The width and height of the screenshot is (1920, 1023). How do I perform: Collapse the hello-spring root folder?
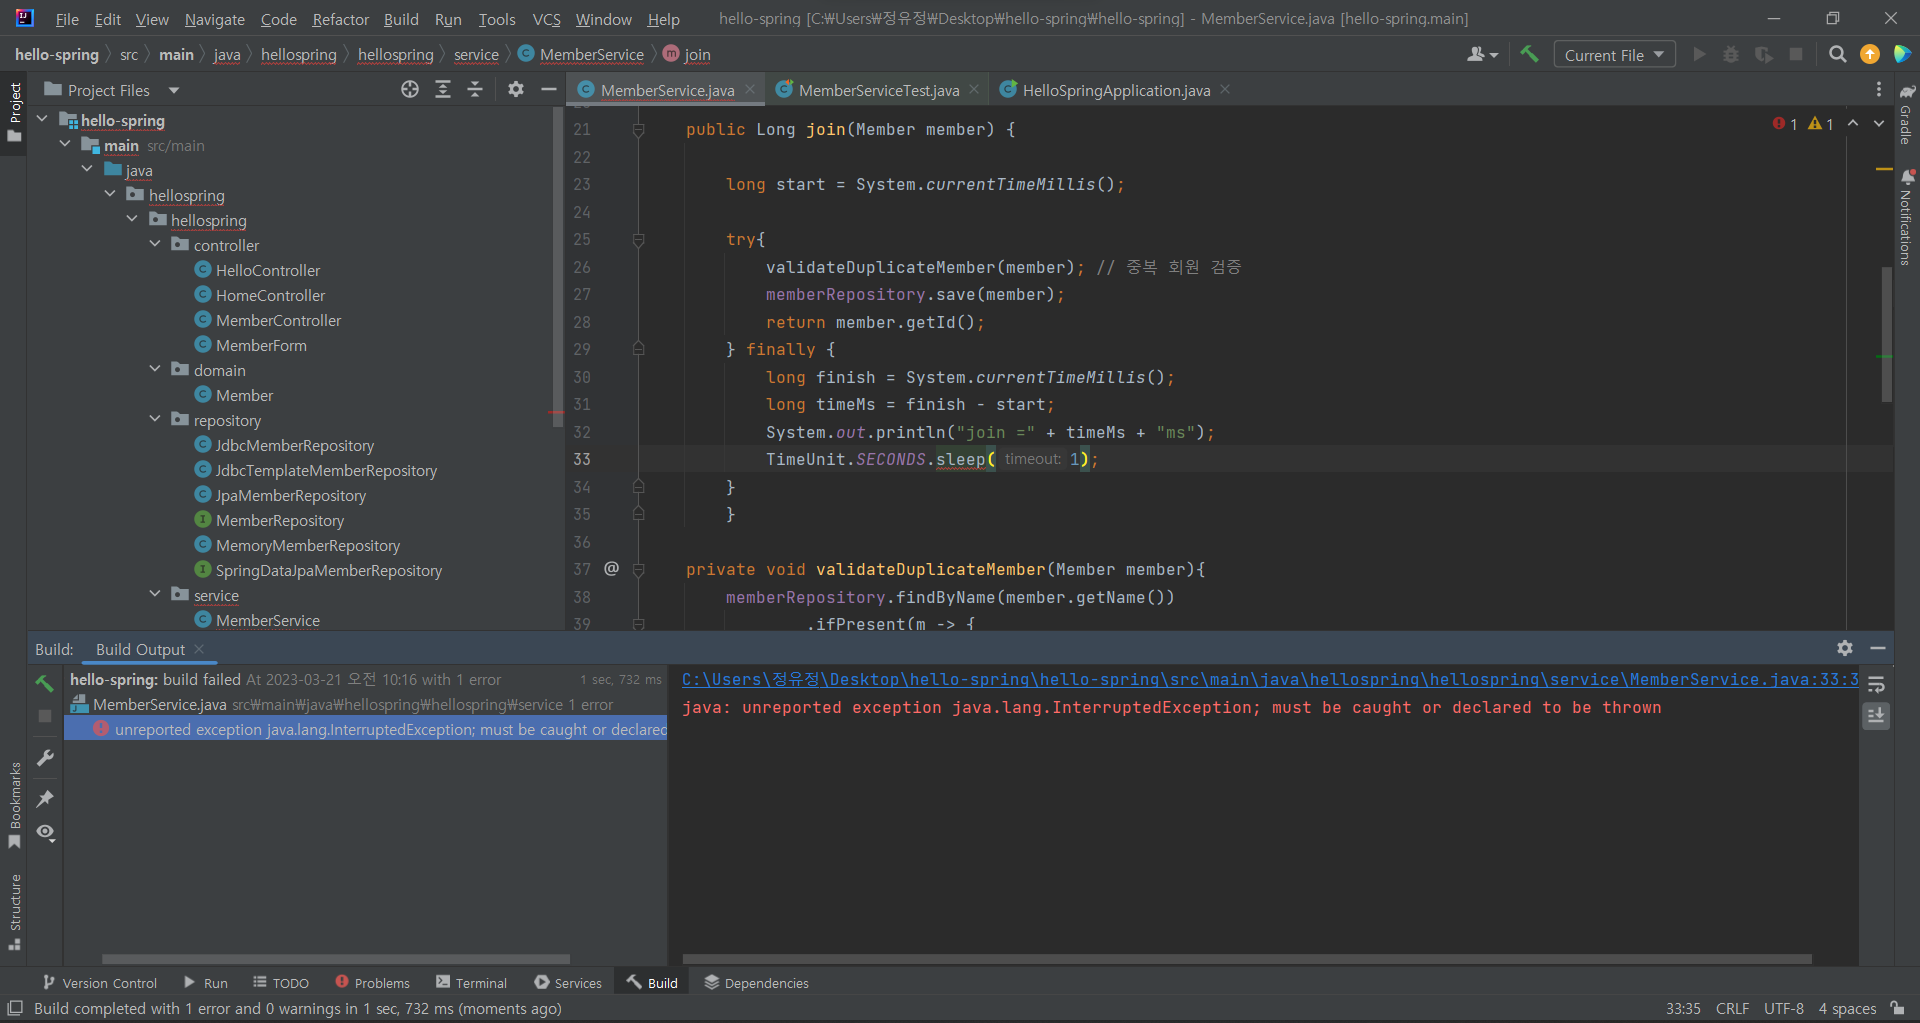pyautogui.click(x=43, y=119)
